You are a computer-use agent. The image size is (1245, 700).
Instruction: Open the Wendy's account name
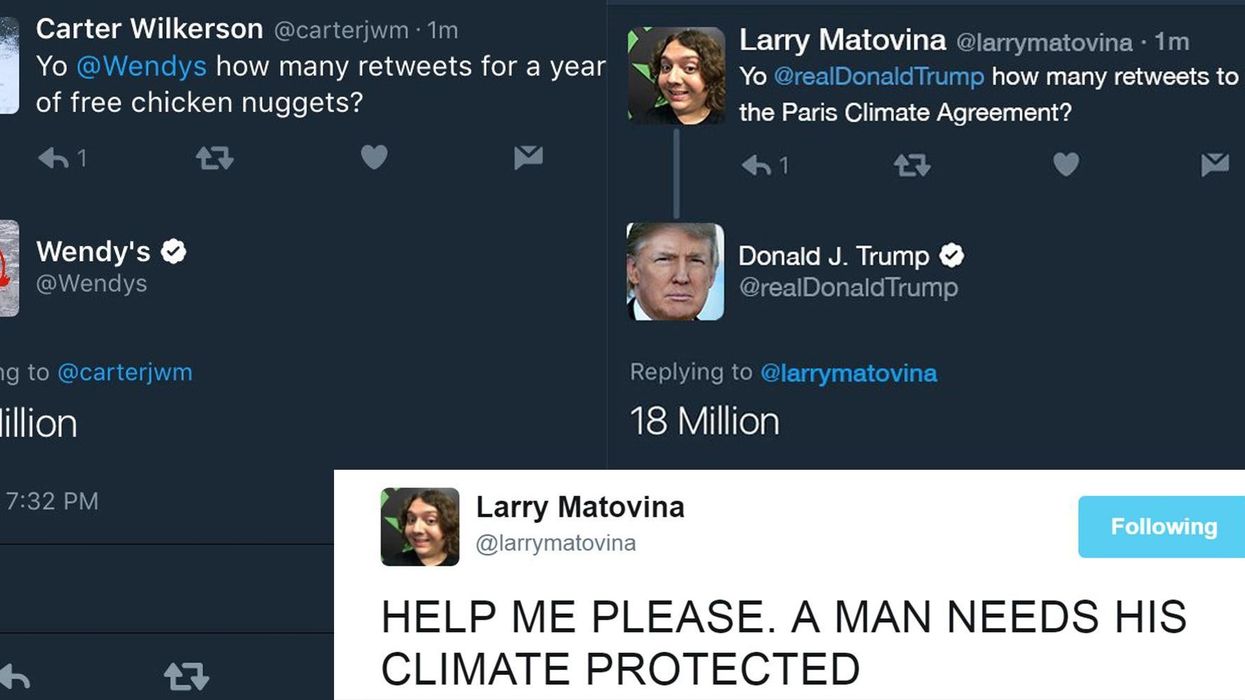pyautogui.click(x=94, y=251)
